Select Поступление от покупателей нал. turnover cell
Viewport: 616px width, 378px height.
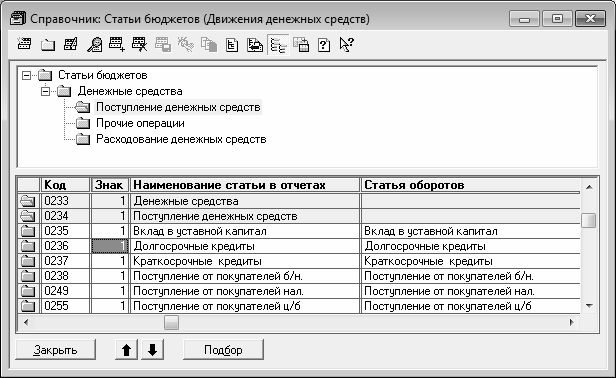[470, 291]
